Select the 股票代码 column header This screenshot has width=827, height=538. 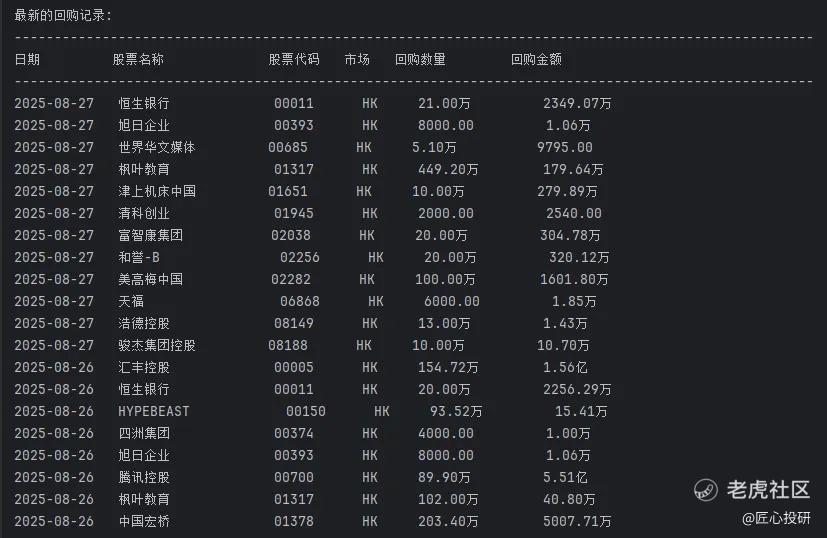(x=294, y=59)
